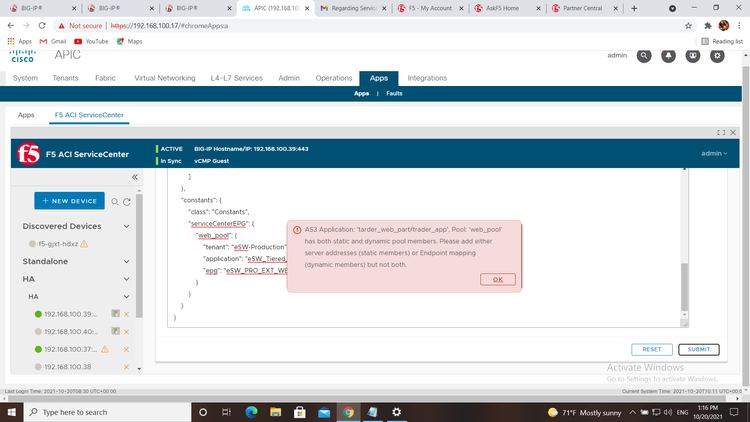Screen dimensions: 750x422
Task: Open the Operations menu
Action: (x=333, y=78)
